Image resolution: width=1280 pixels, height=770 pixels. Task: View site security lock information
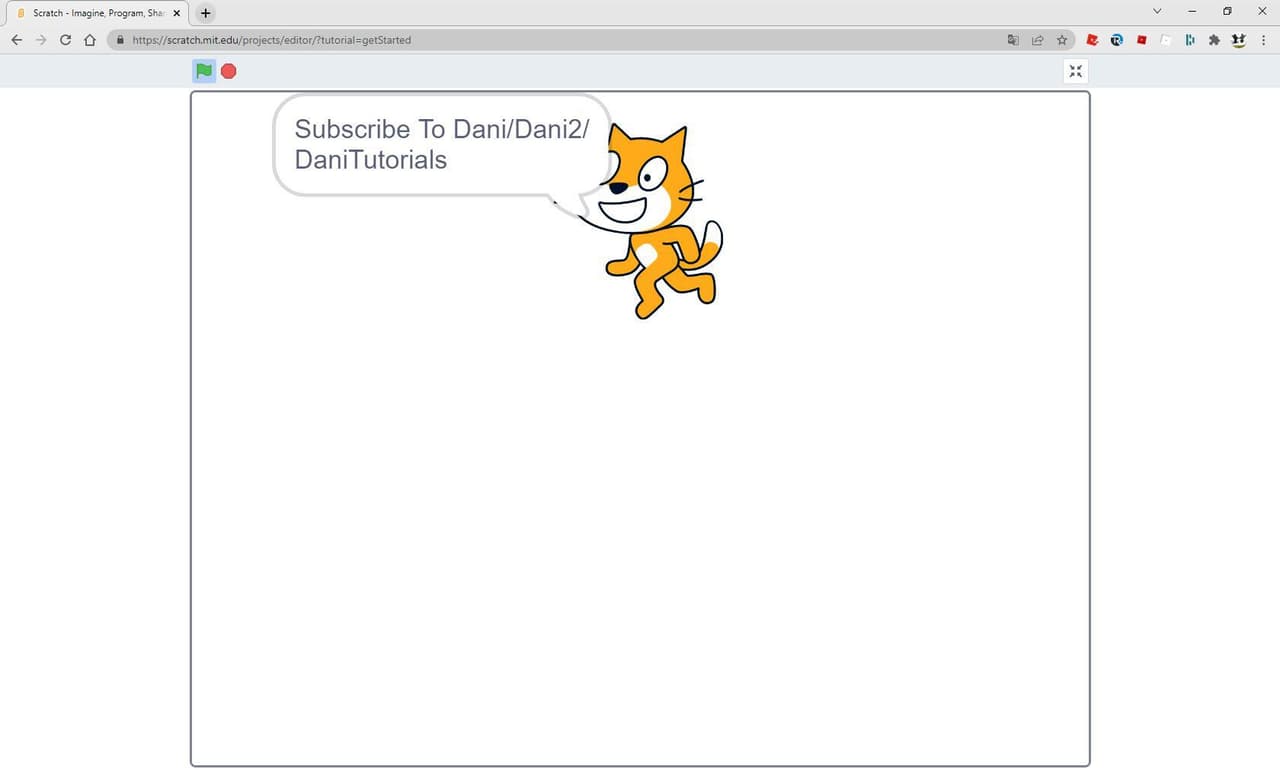[120, 40]
